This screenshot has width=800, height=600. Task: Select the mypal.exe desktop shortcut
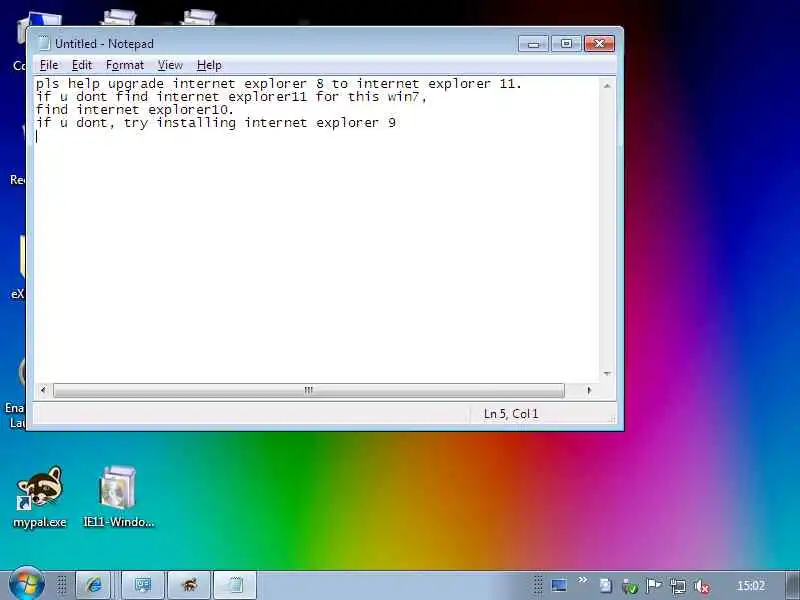pyautogui.click(x=40, y=497)
